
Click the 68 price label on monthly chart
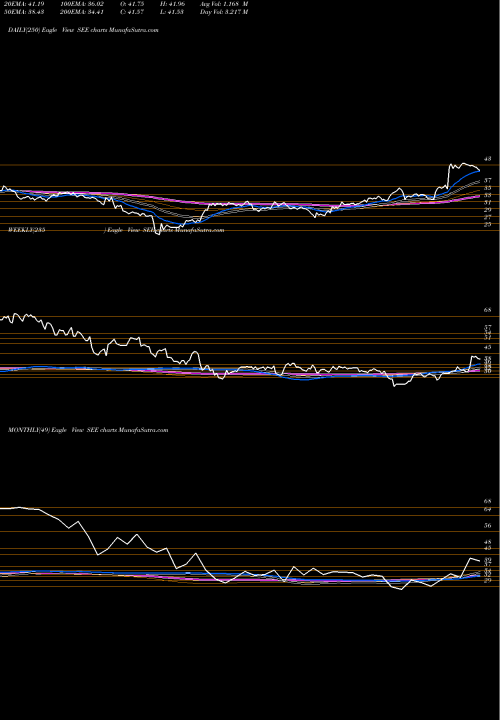[x=488, y=501]
